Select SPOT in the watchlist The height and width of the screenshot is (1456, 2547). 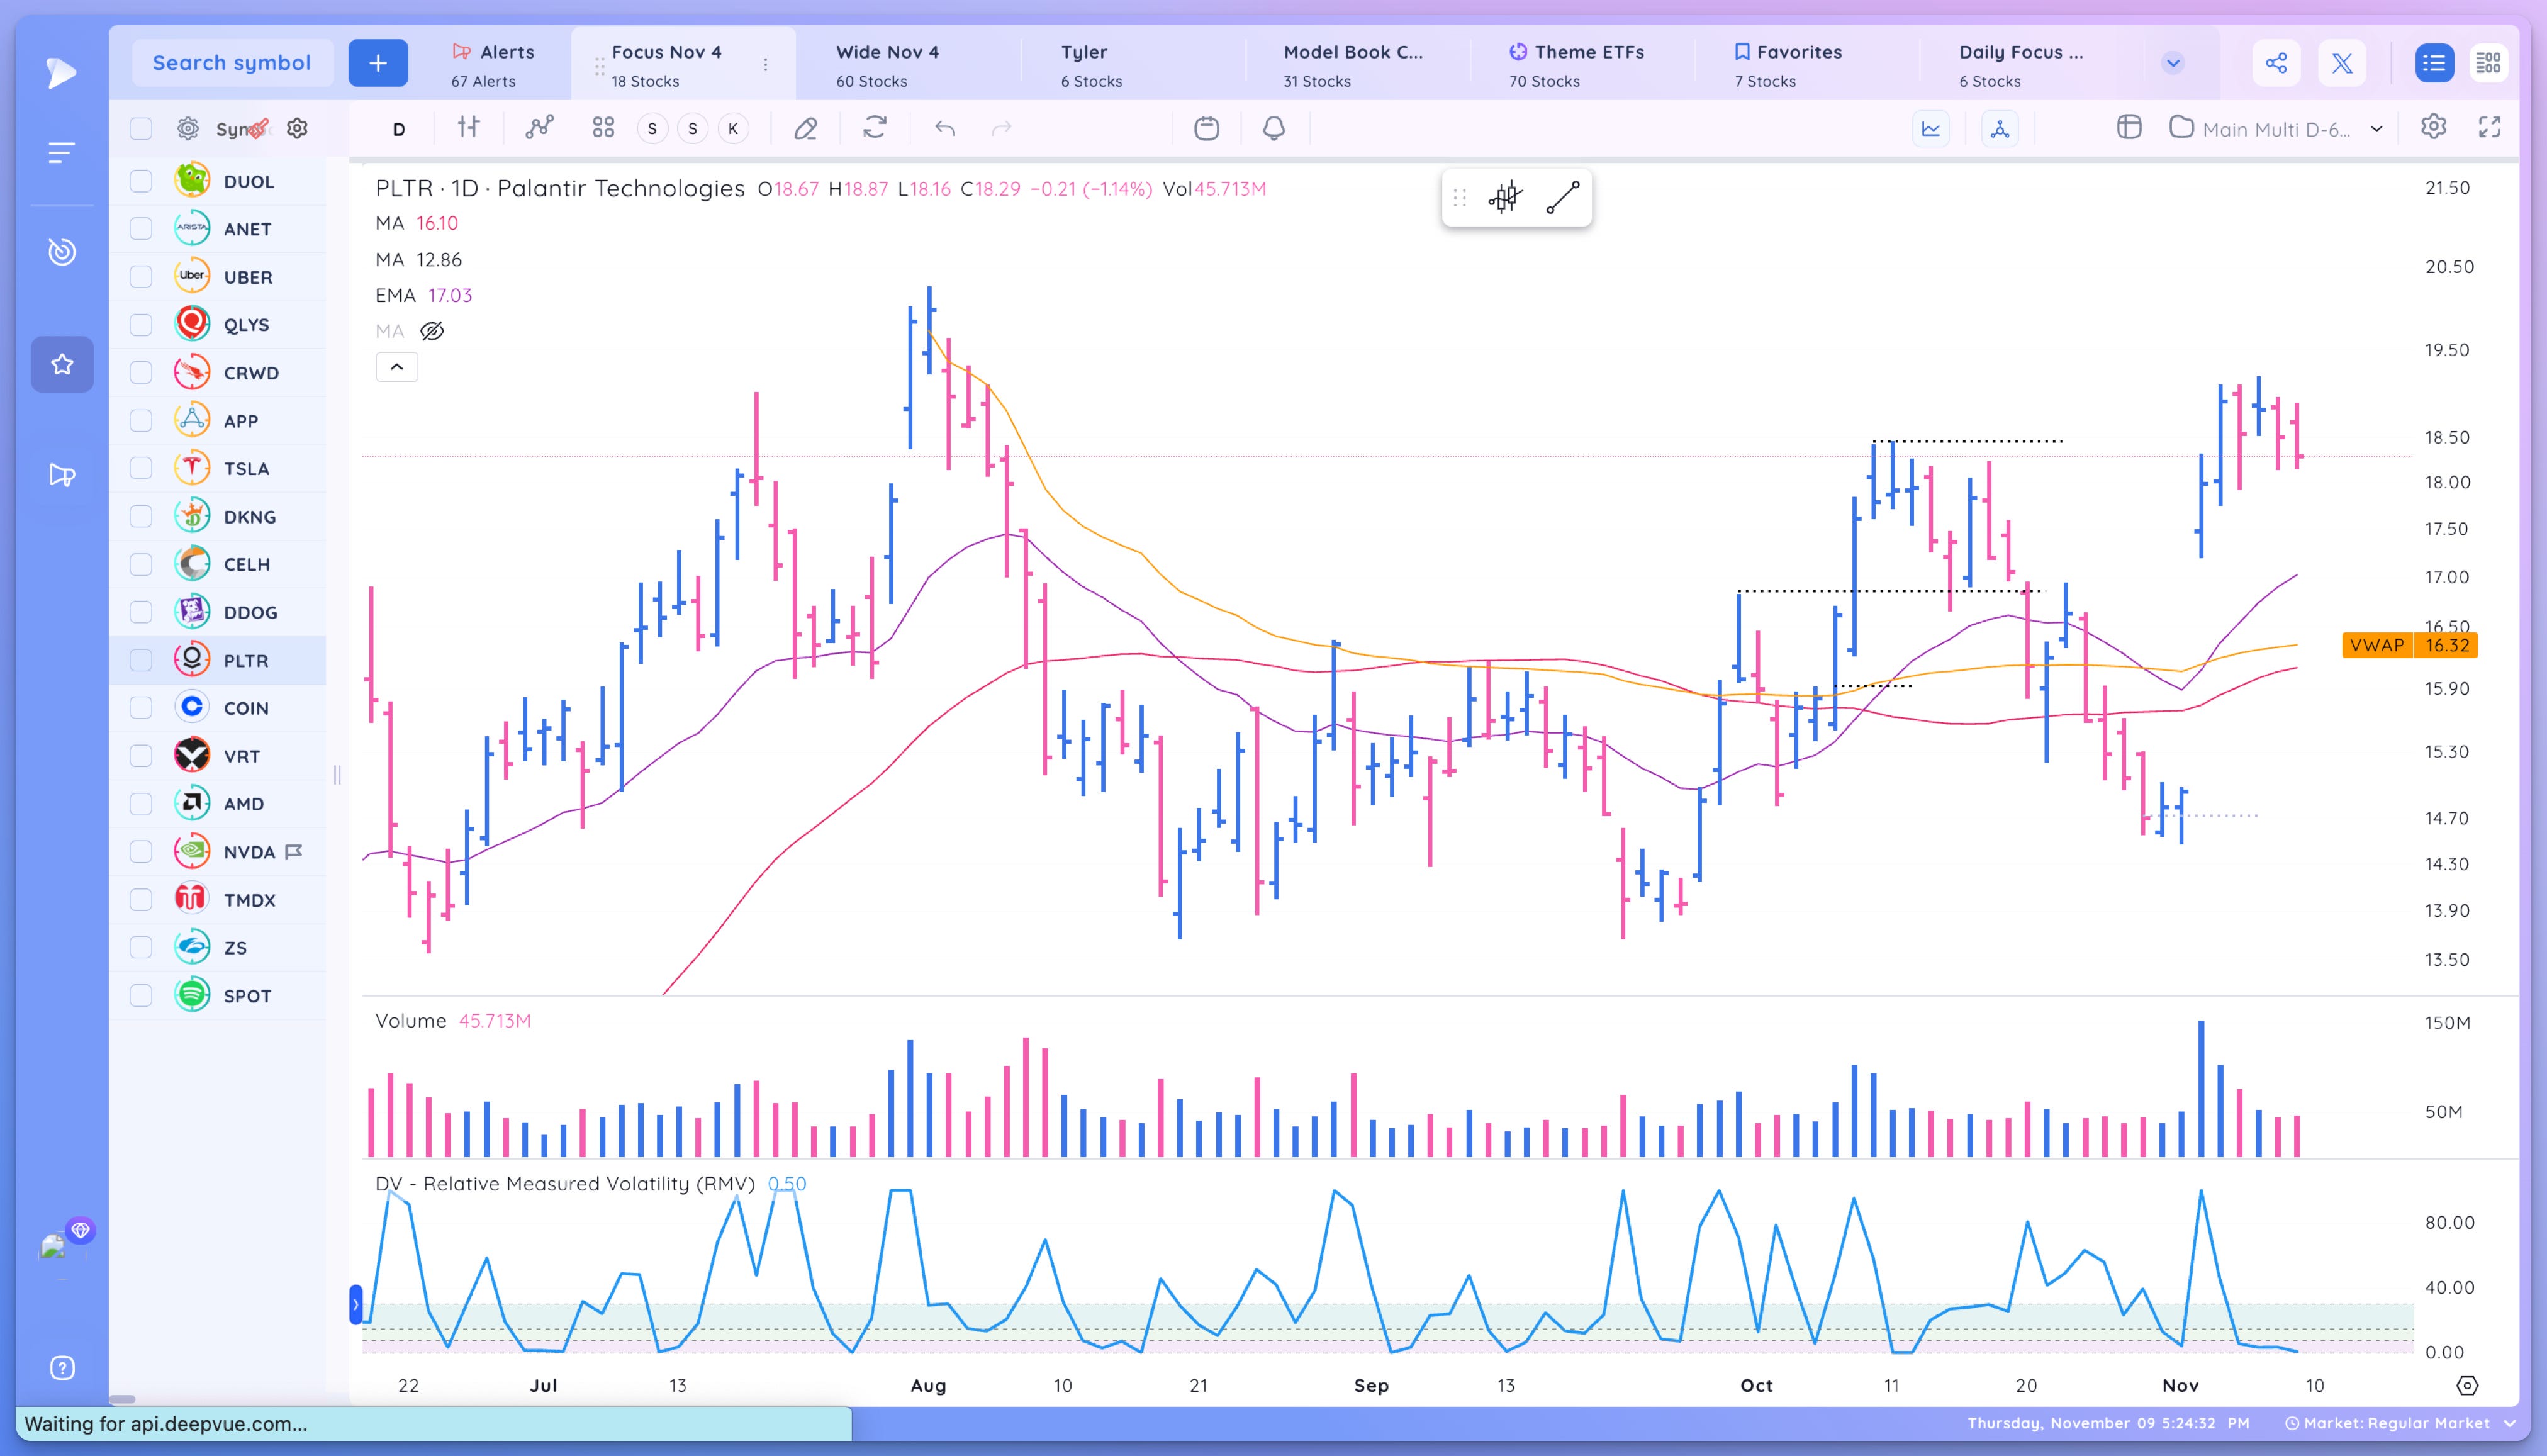[247, 996]
